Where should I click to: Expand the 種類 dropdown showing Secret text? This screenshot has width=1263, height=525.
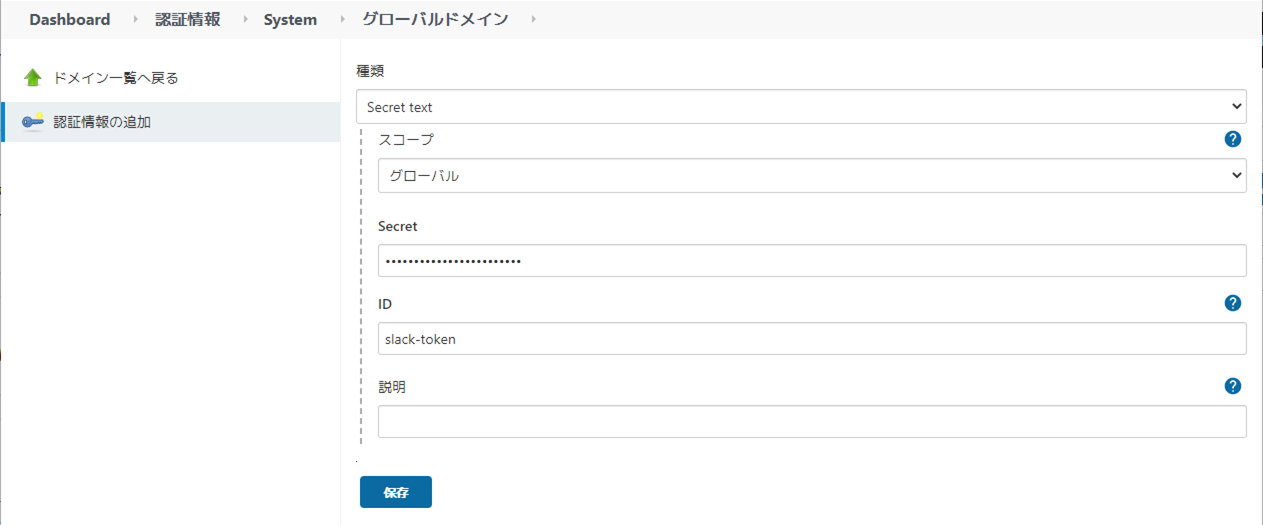coord(800,106)
